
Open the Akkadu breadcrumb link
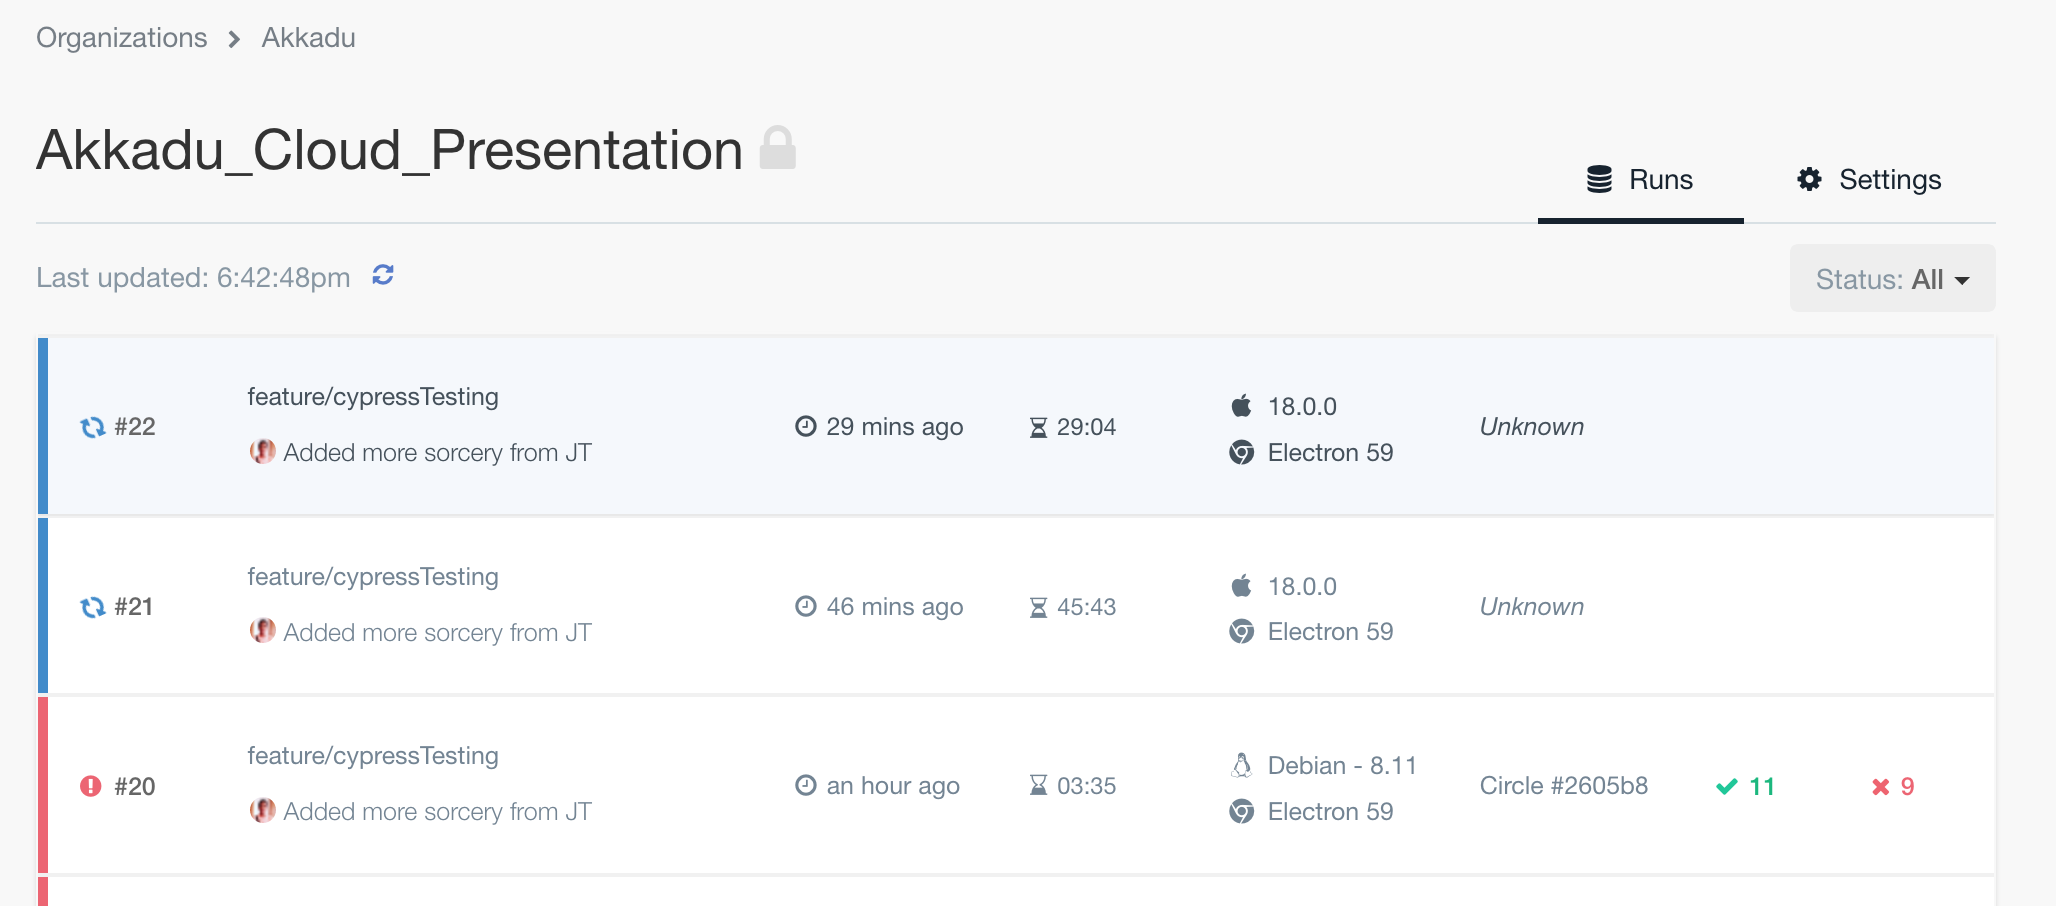click(x=308, y=38)
